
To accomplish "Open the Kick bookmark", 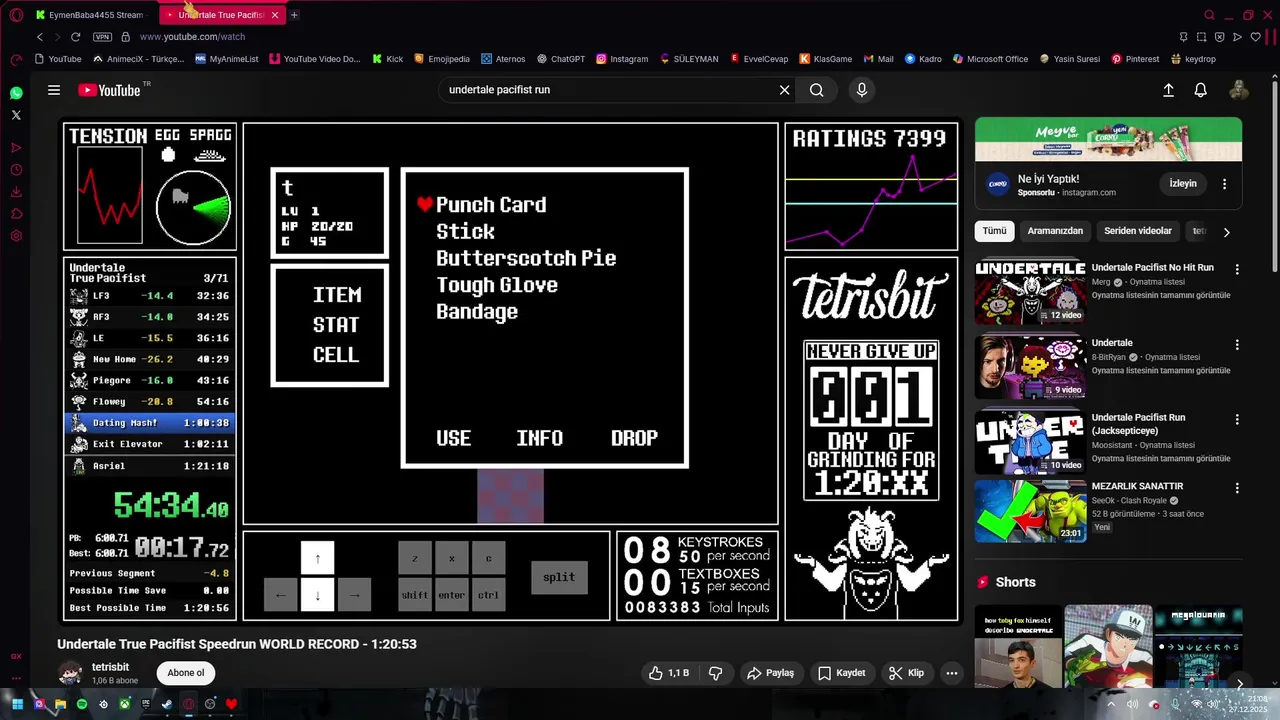I will (388, 59).
